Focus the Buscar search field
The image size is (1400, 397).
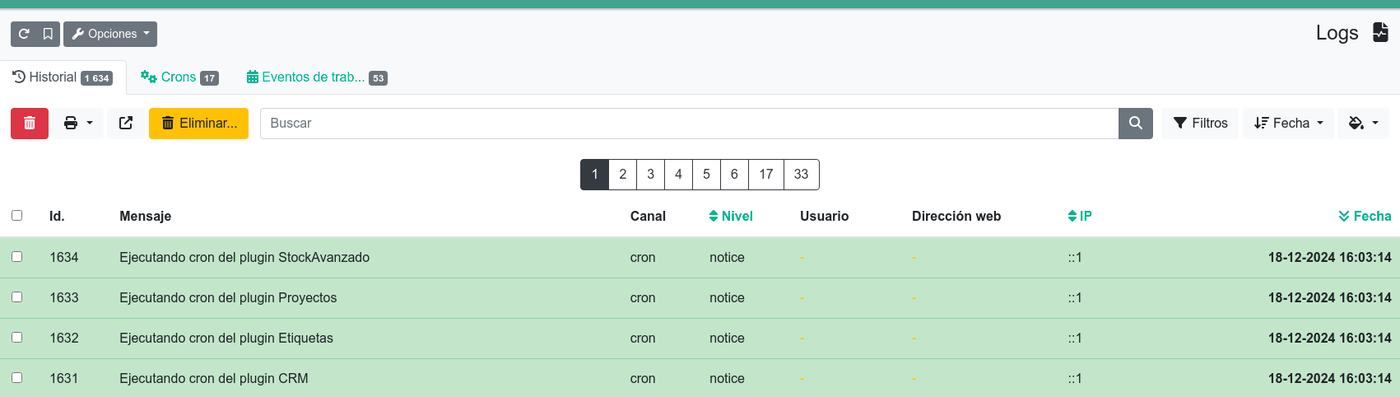(x=689, y=123)
